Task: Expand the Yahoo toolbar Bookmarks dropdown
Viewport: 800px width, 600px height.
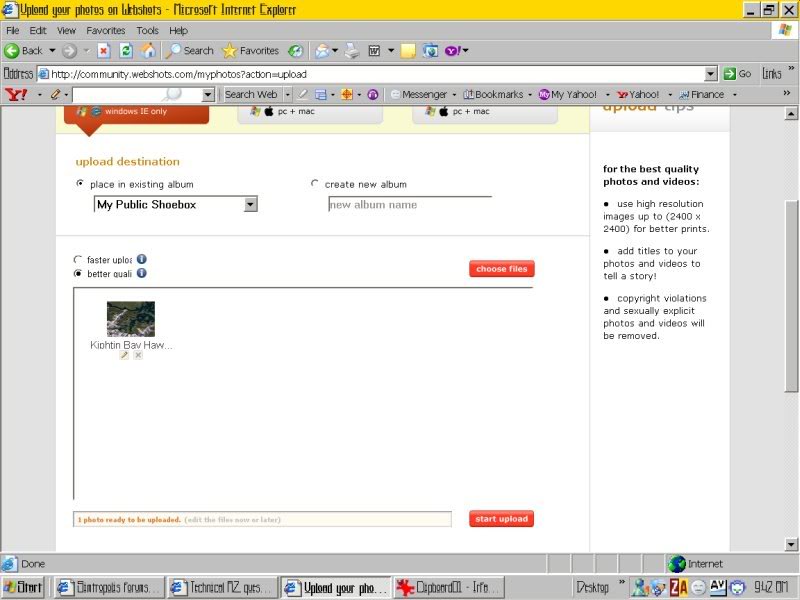Action: (x=529, y=95)
